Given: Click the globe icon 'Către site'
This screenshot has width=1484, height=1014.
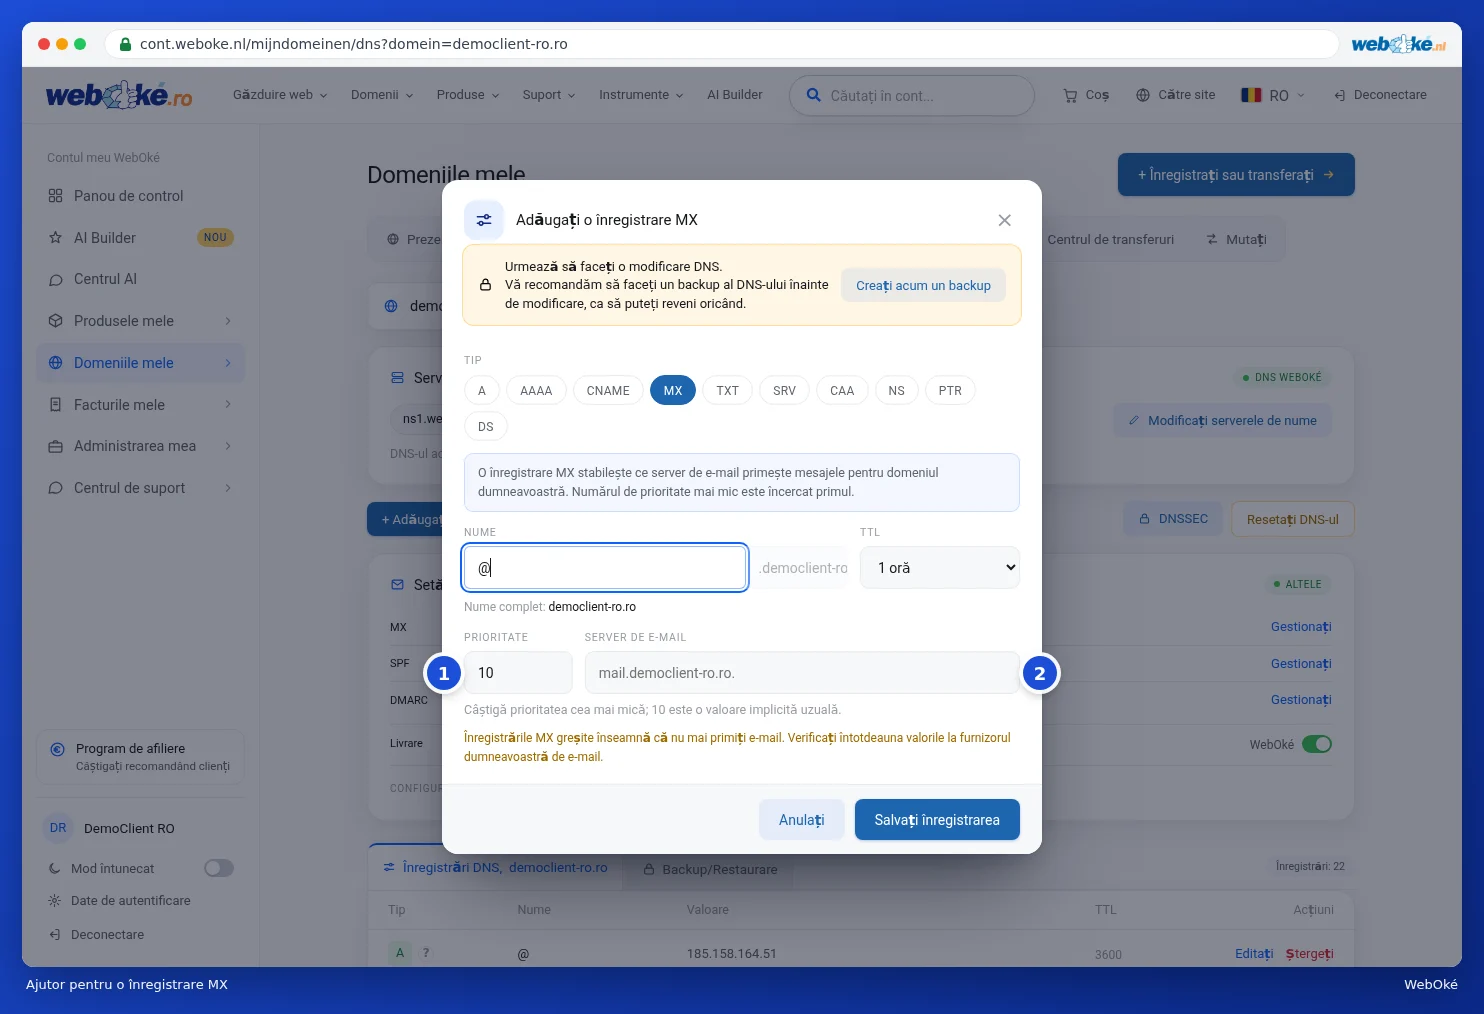Looking at the screenshot, I should pyautogui.click(x=1176, y=95).
